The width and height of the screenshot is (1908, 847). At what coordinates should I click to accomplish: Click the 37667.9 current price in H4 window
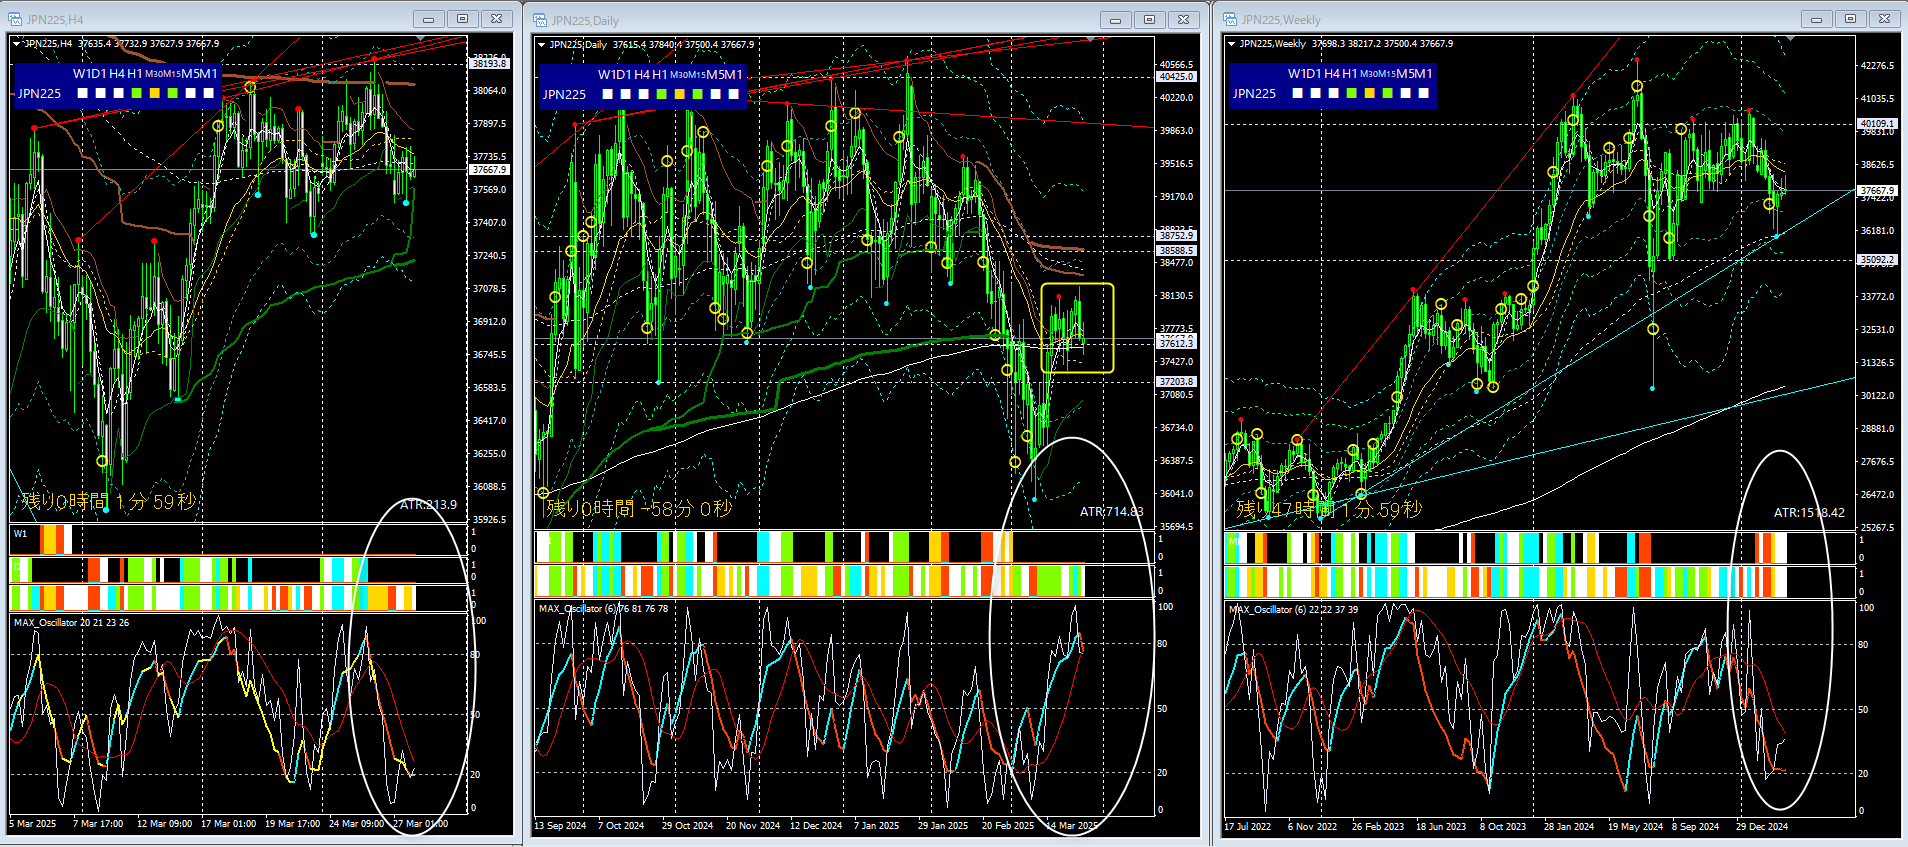click(x=489, y=170)
